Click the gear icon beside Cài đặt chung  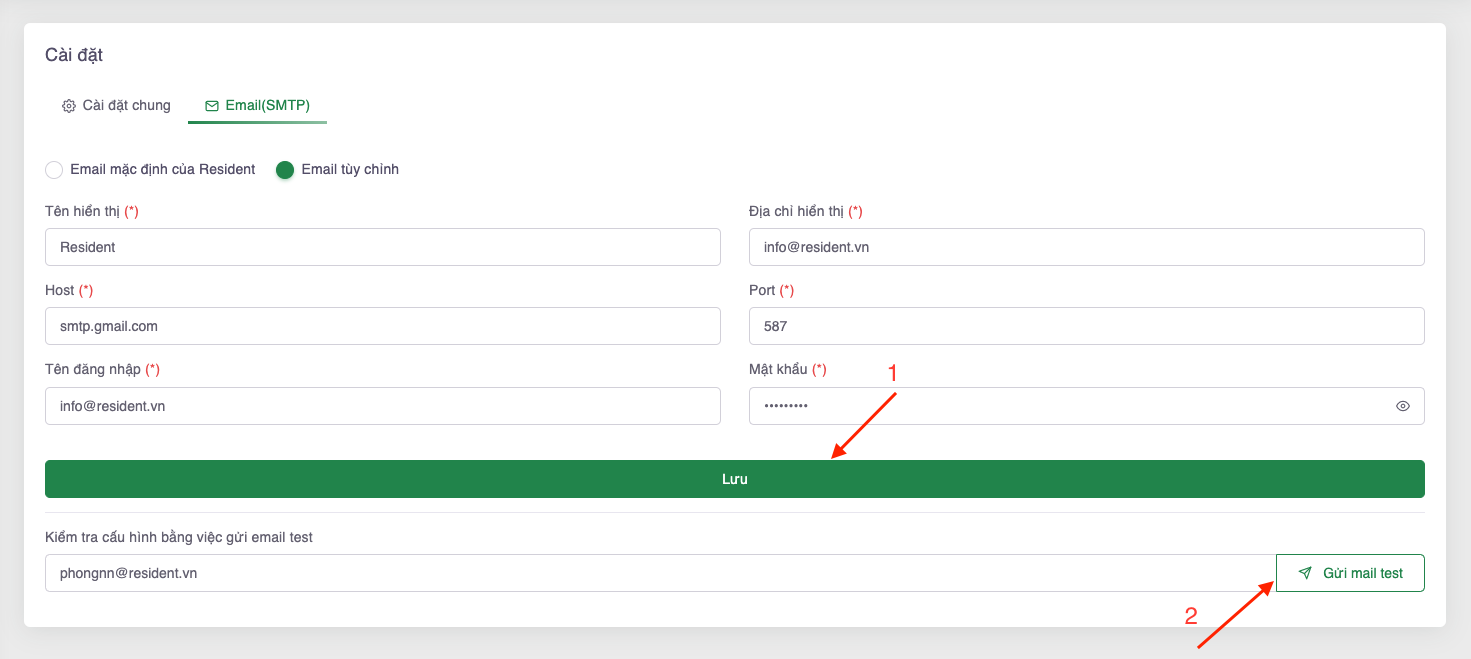click(x=69, y=106)
